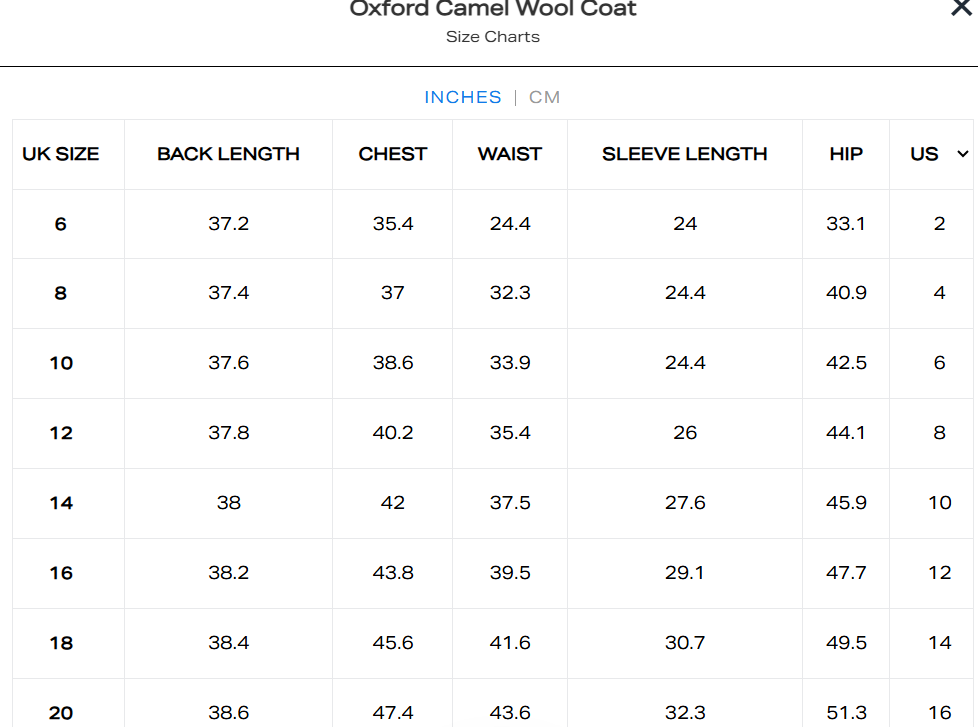Select the UK size 14 row label
The width and height of the screenshot is (978, 727).
[x=61, y=503]
